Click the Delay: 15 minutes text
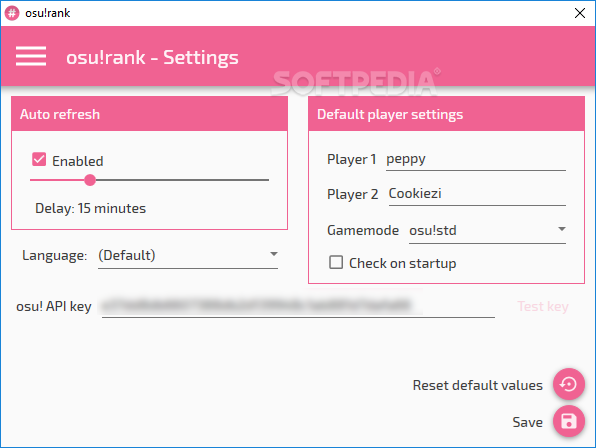The height and width of the screenshot is (448, 596). [x=90, y=208]
